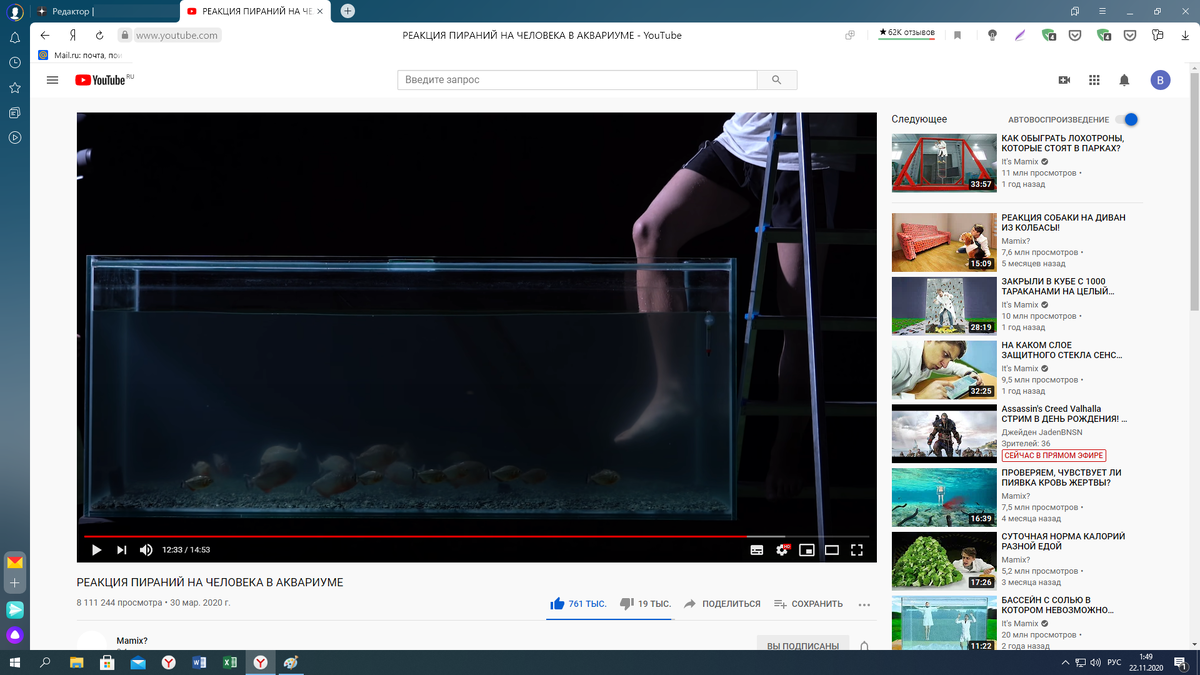Screen dimensions: 1200x675
Task: Enter fullscreen mode
Action: pyautogui.click(x=857, y=549)
